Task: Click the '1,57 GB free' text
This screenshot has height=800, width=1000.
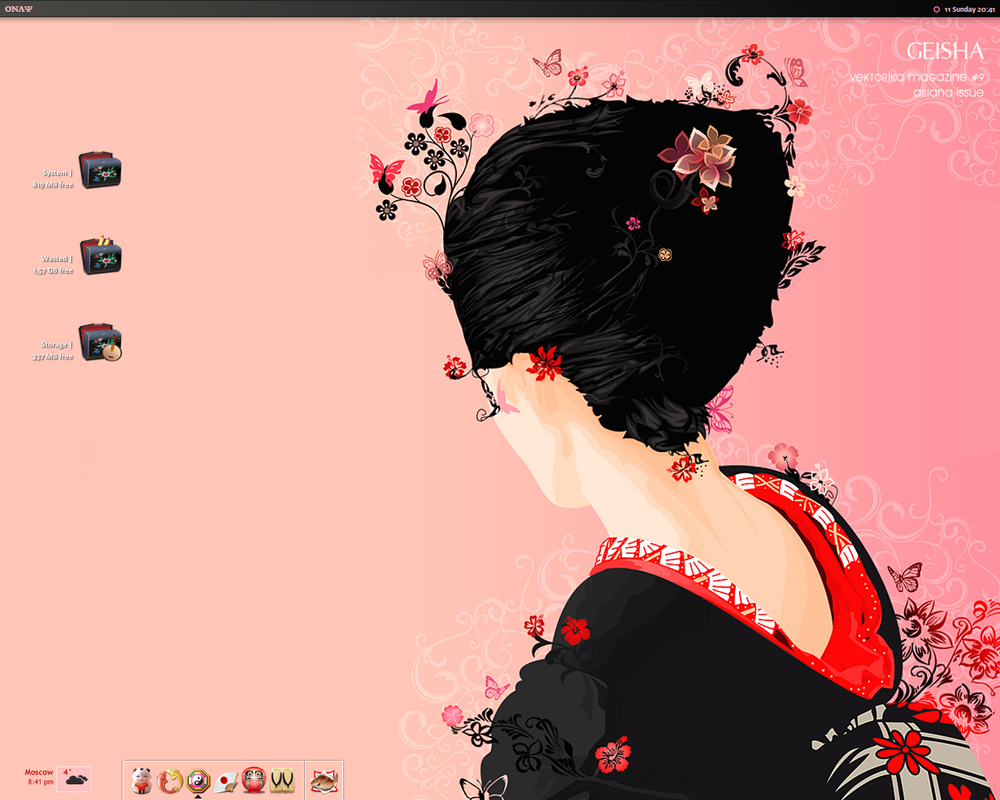Action: (x=54, y=271)
